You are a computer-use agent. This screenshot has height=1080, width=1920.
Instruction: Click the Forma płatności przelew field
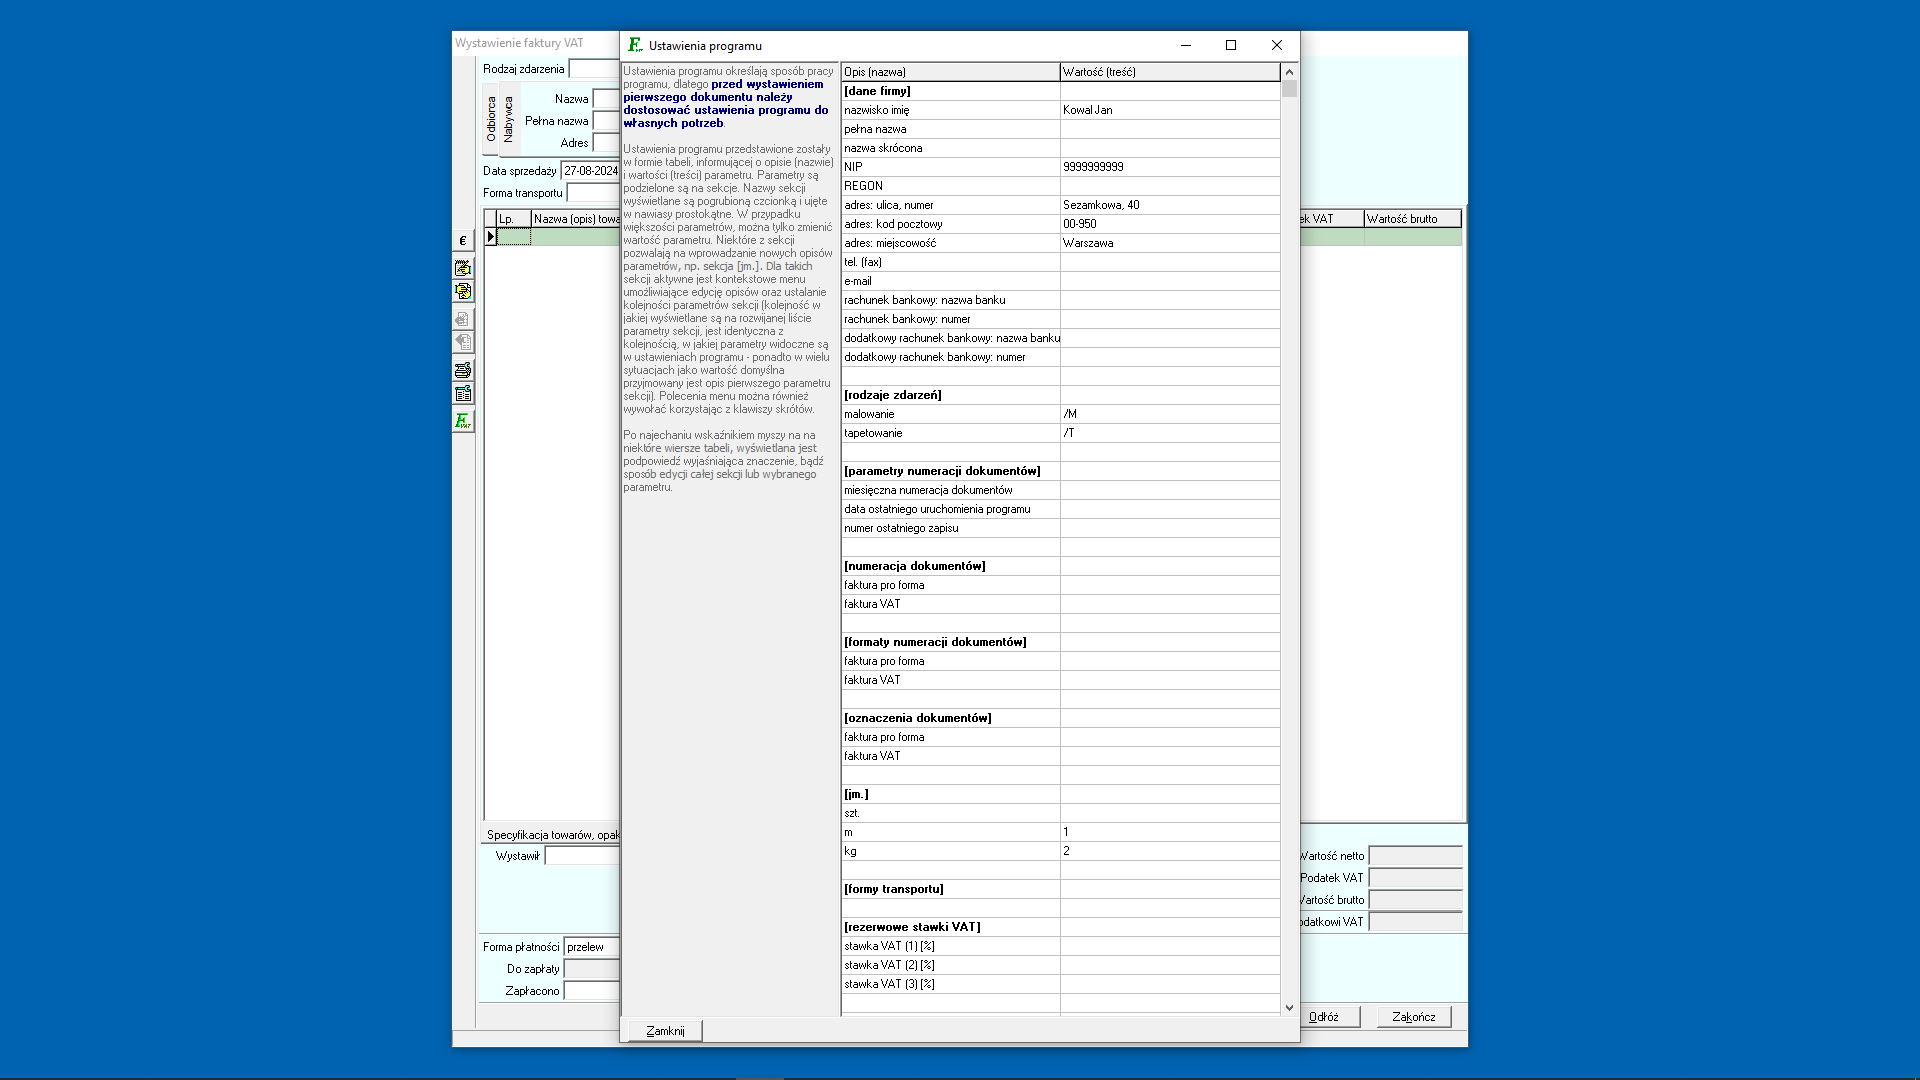tap(591, 947)
